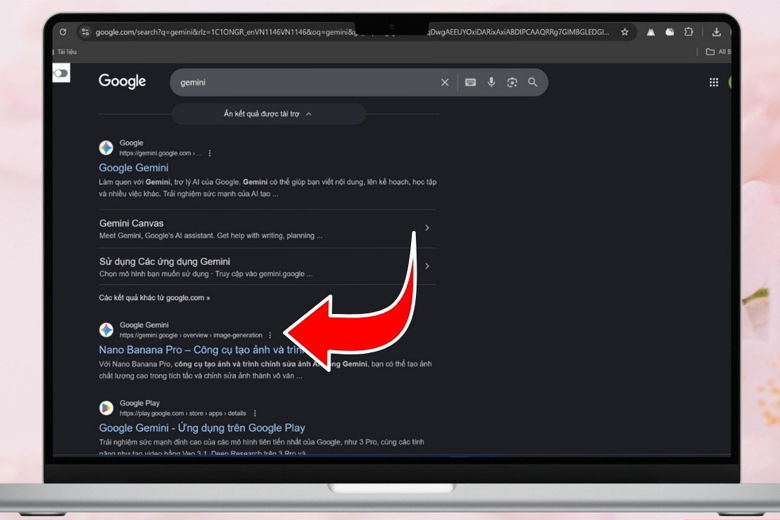The height and width of the screenshot is (520, 780).
Task: Open three-dot menu for Google Play result
Action: [x=255, y=413]
